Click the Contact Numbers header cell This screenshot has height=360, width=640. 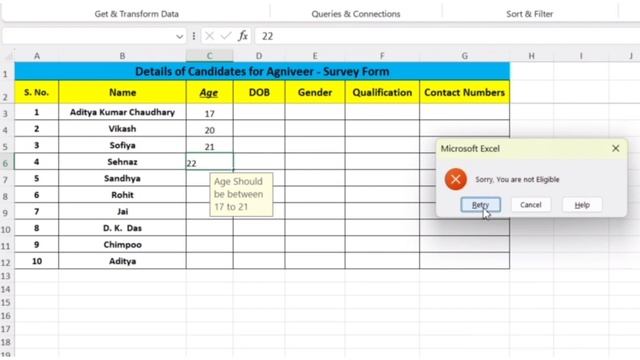click(x=464, y=92)
